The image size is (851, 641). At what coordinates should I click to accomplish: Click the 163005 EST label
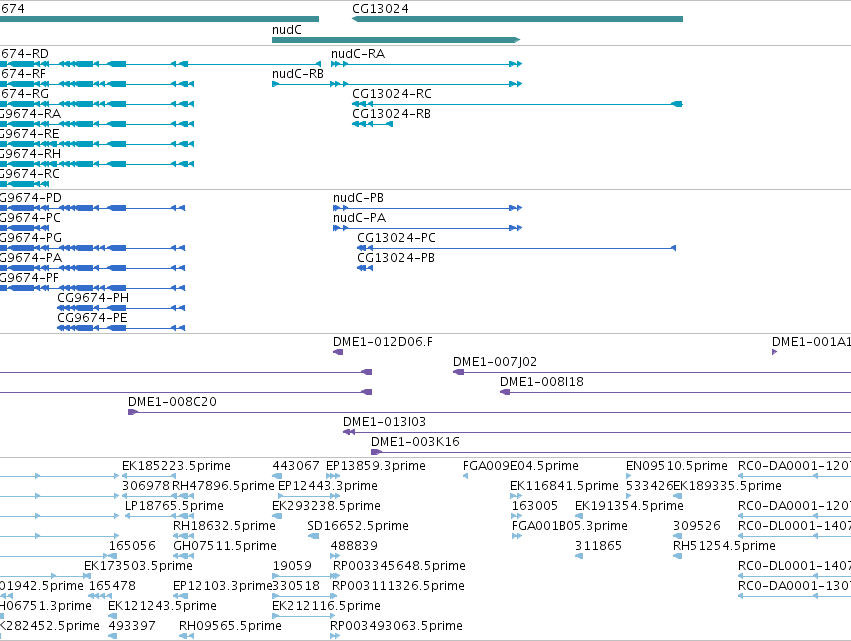pyautogui.click(x=535, y=506)
